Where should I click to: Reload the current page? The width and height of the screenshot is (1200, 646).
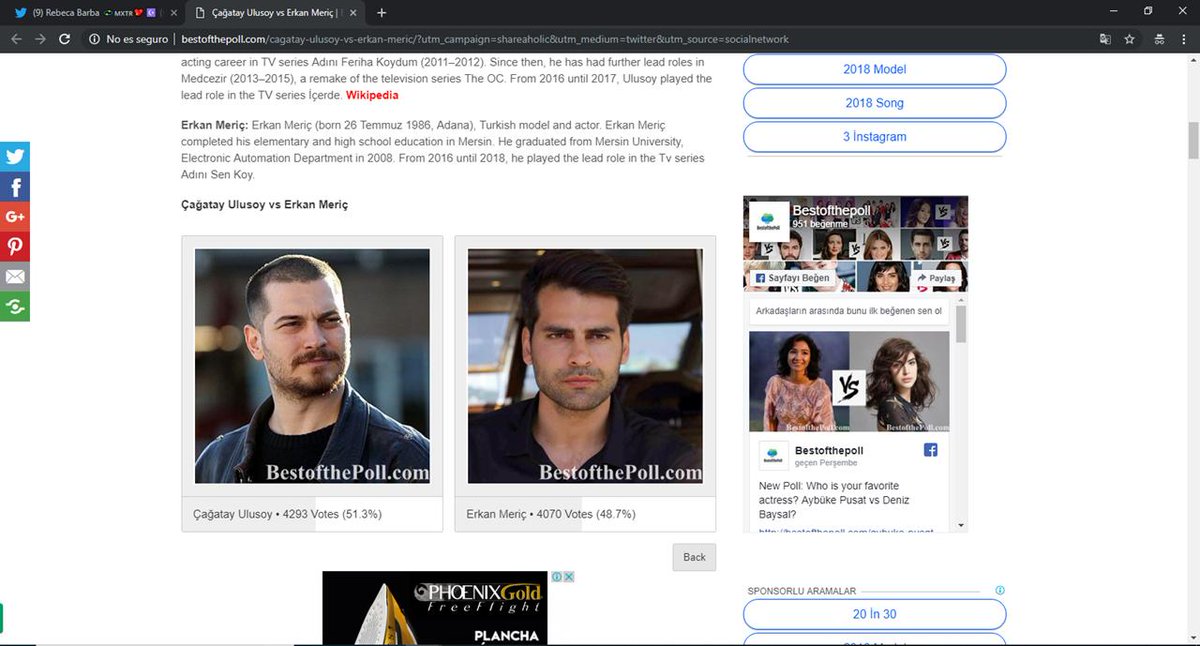[x=65, y=39]
